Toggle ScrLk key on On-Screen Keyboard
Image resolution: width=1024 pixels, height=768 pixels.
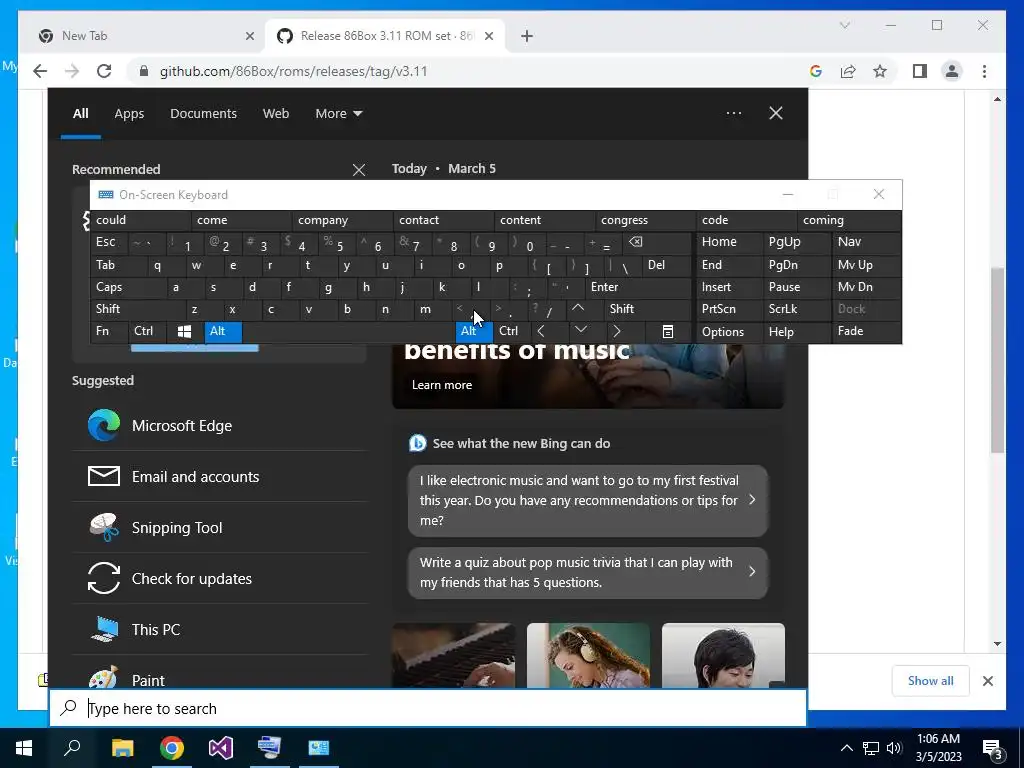(796, 309)
